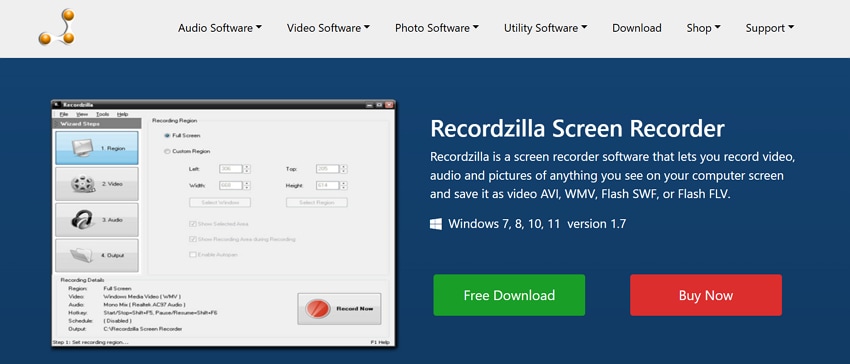Click the hotkey 'Start/Stop=Shift+F5' detail text

pyautogui.click(x=160, y=313)
